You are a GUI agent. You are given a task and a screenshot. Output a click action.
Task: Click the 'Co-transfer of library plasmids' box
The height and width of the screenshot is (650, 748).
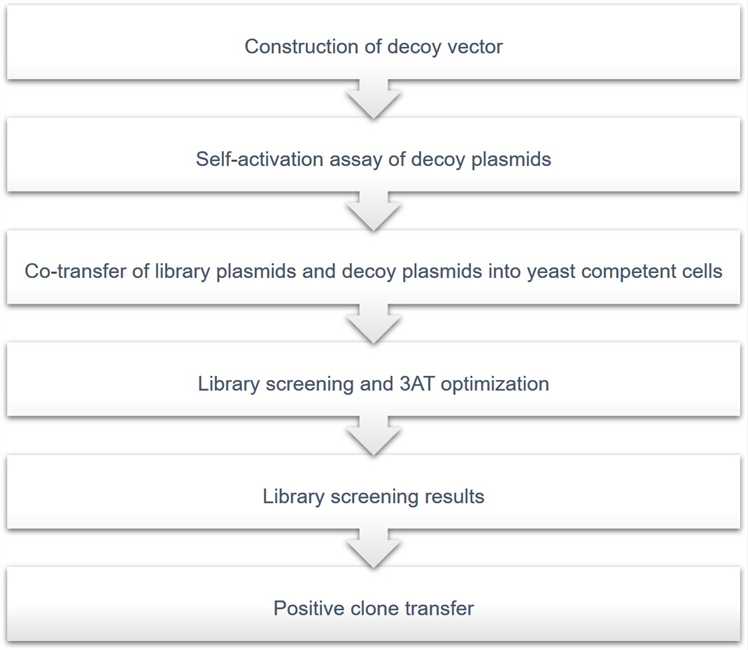tap(374, 268)
